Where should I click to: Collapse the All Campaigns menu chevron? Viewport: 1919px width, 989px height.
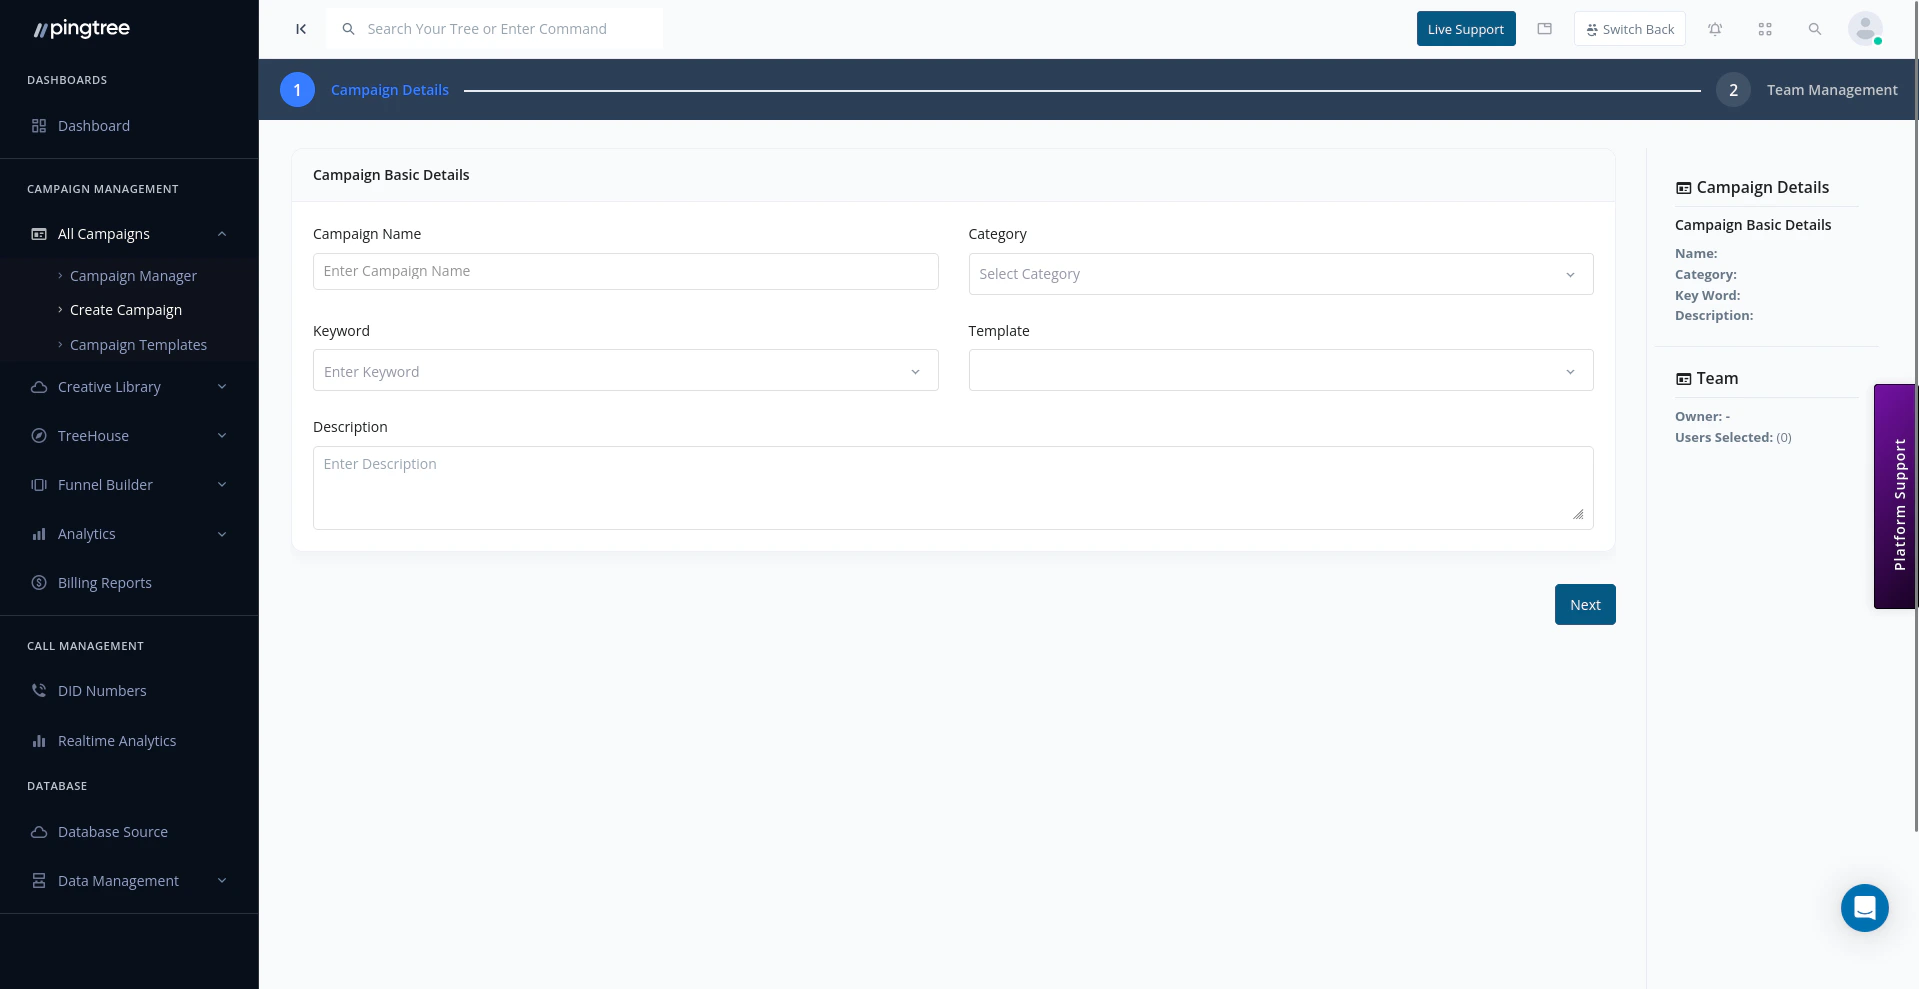click(x=222, y=234)
